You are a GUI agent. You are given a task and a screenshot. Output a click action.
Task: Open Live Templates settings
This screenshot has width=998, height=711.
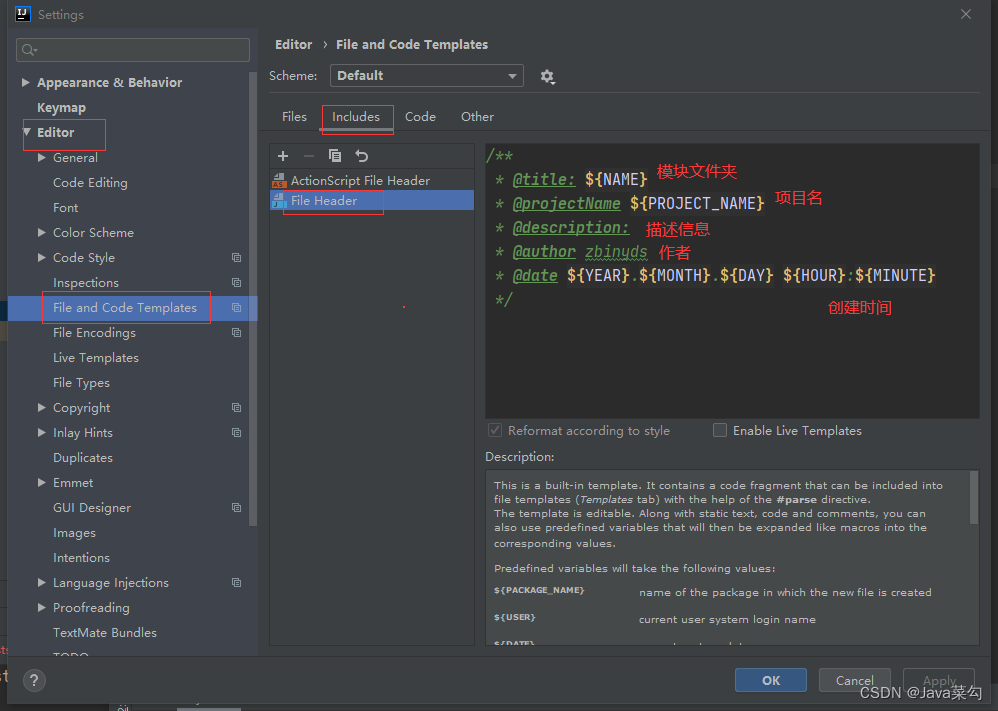pos(95,358)
